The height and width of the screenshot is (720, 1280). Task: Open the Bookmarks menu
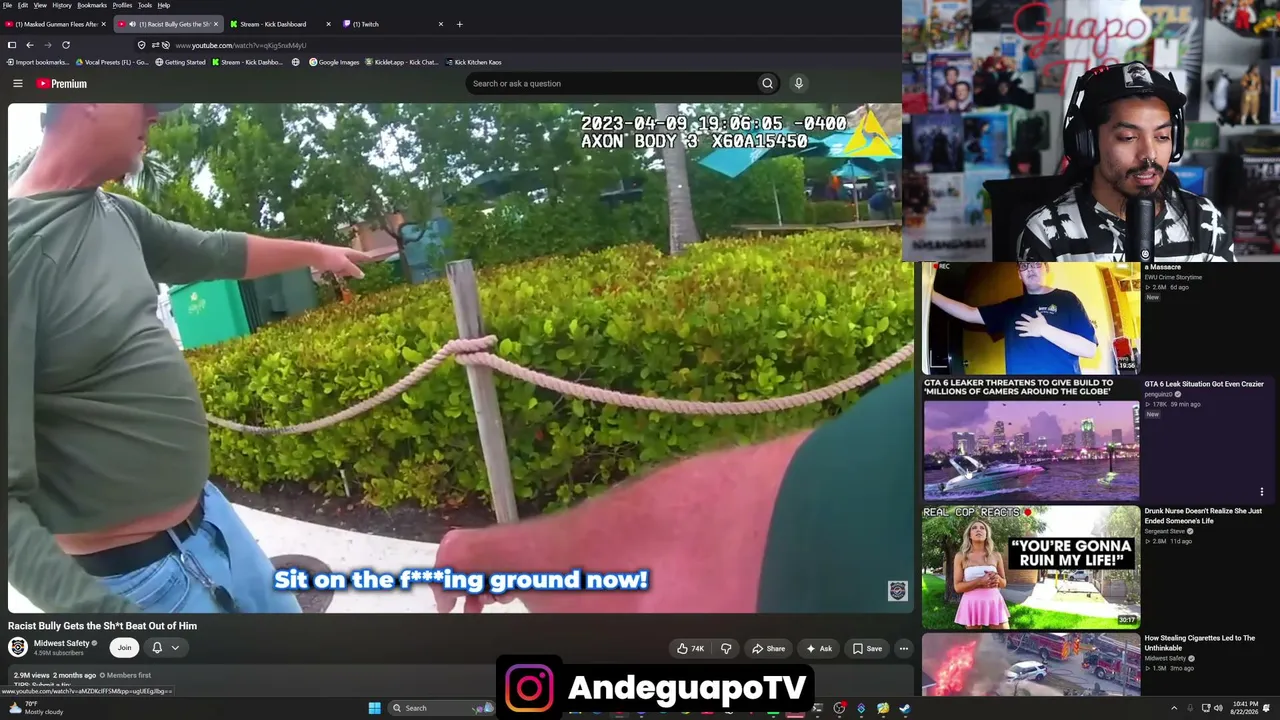(92, 5)
